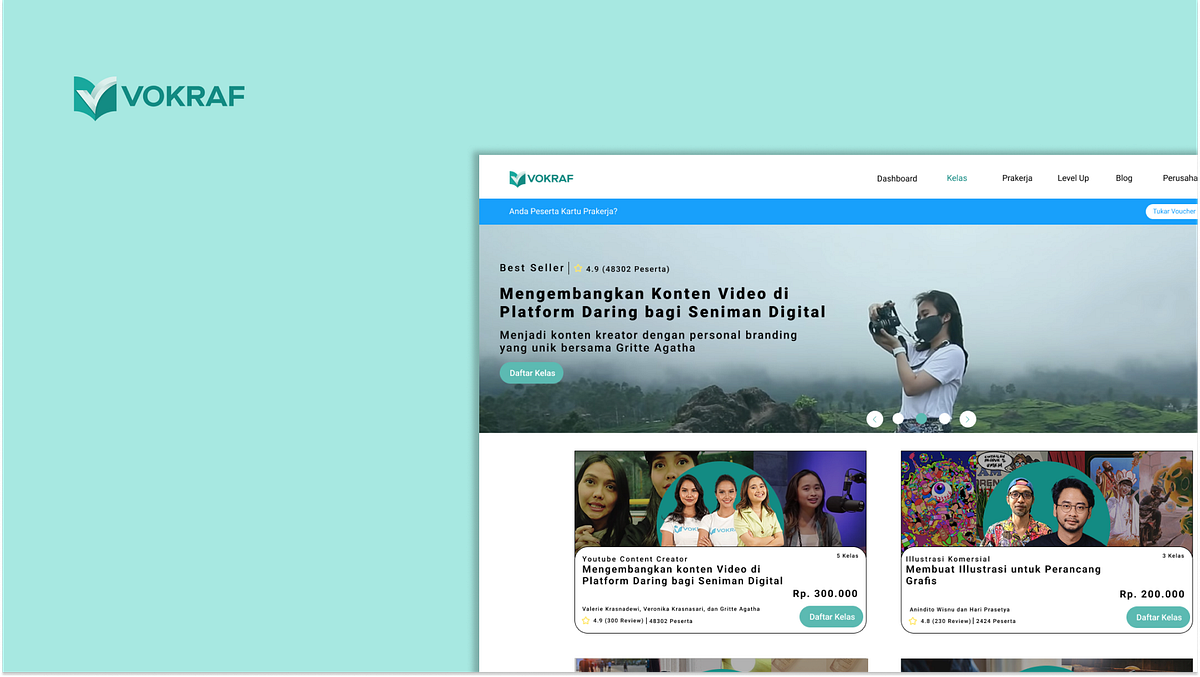Screen dimensions: 1200x677
Task: Select the last carousel indicator dot
Action: tap(944, 419)
